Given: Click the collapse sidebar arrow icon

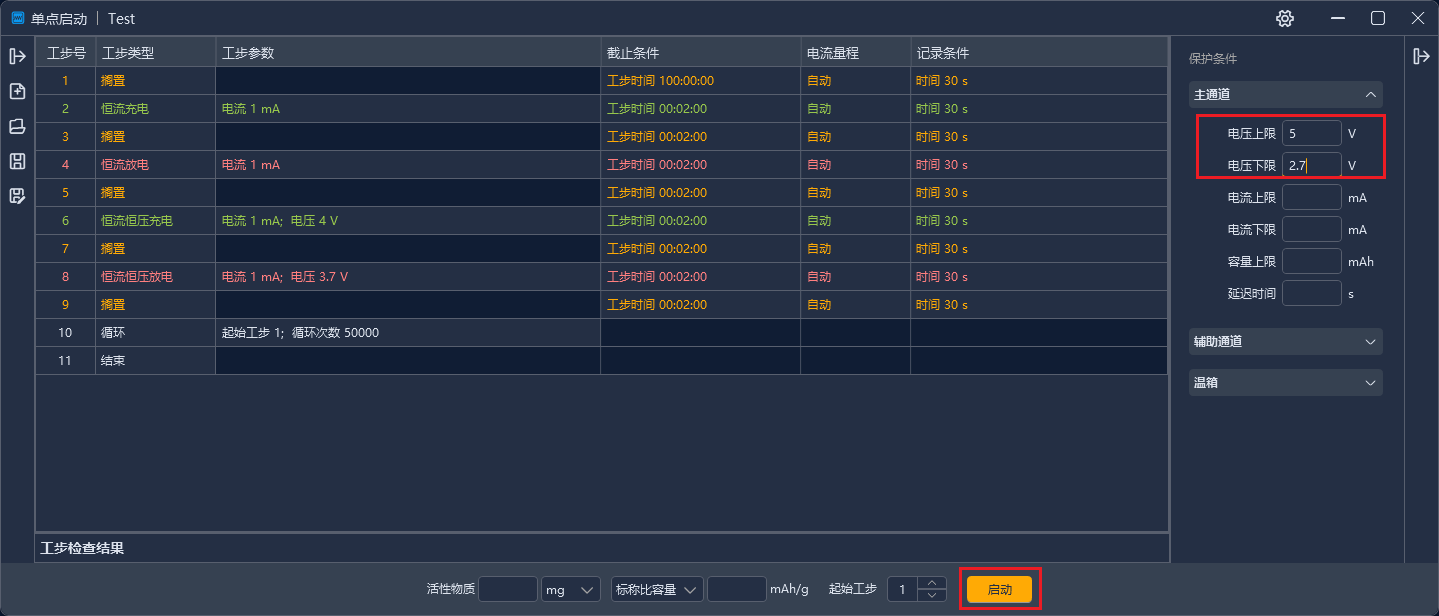Looking at the screenshot, I should (17, 56).
